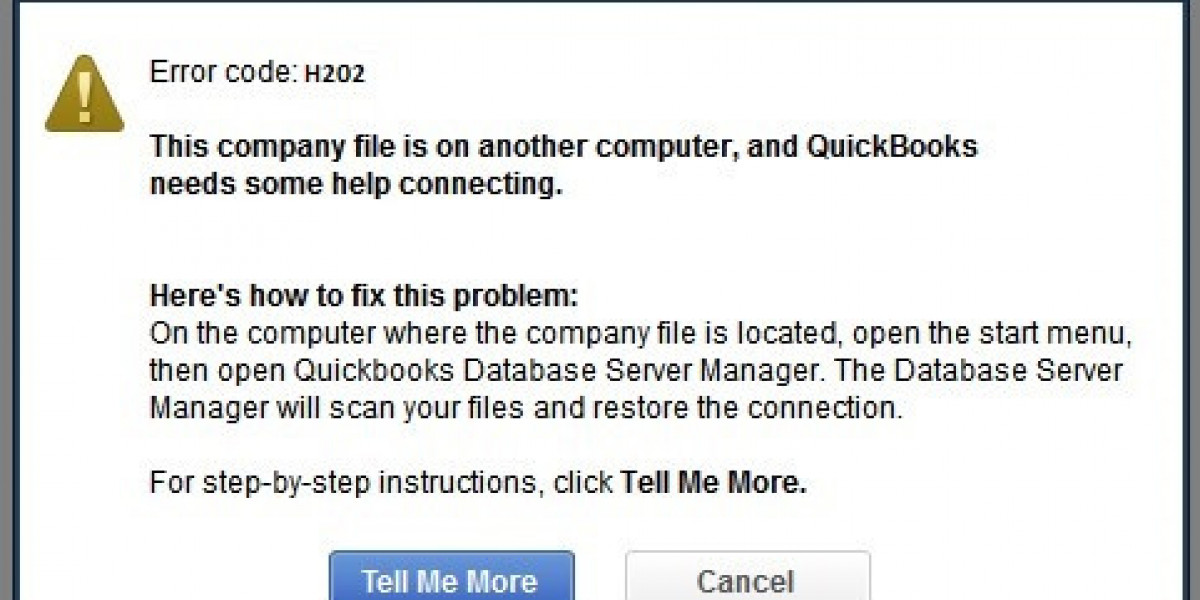This screenshot has width=1200, height=600.
Task: Click the "Error code:" label
Action: pyautogui.click(x=207, y=72)
